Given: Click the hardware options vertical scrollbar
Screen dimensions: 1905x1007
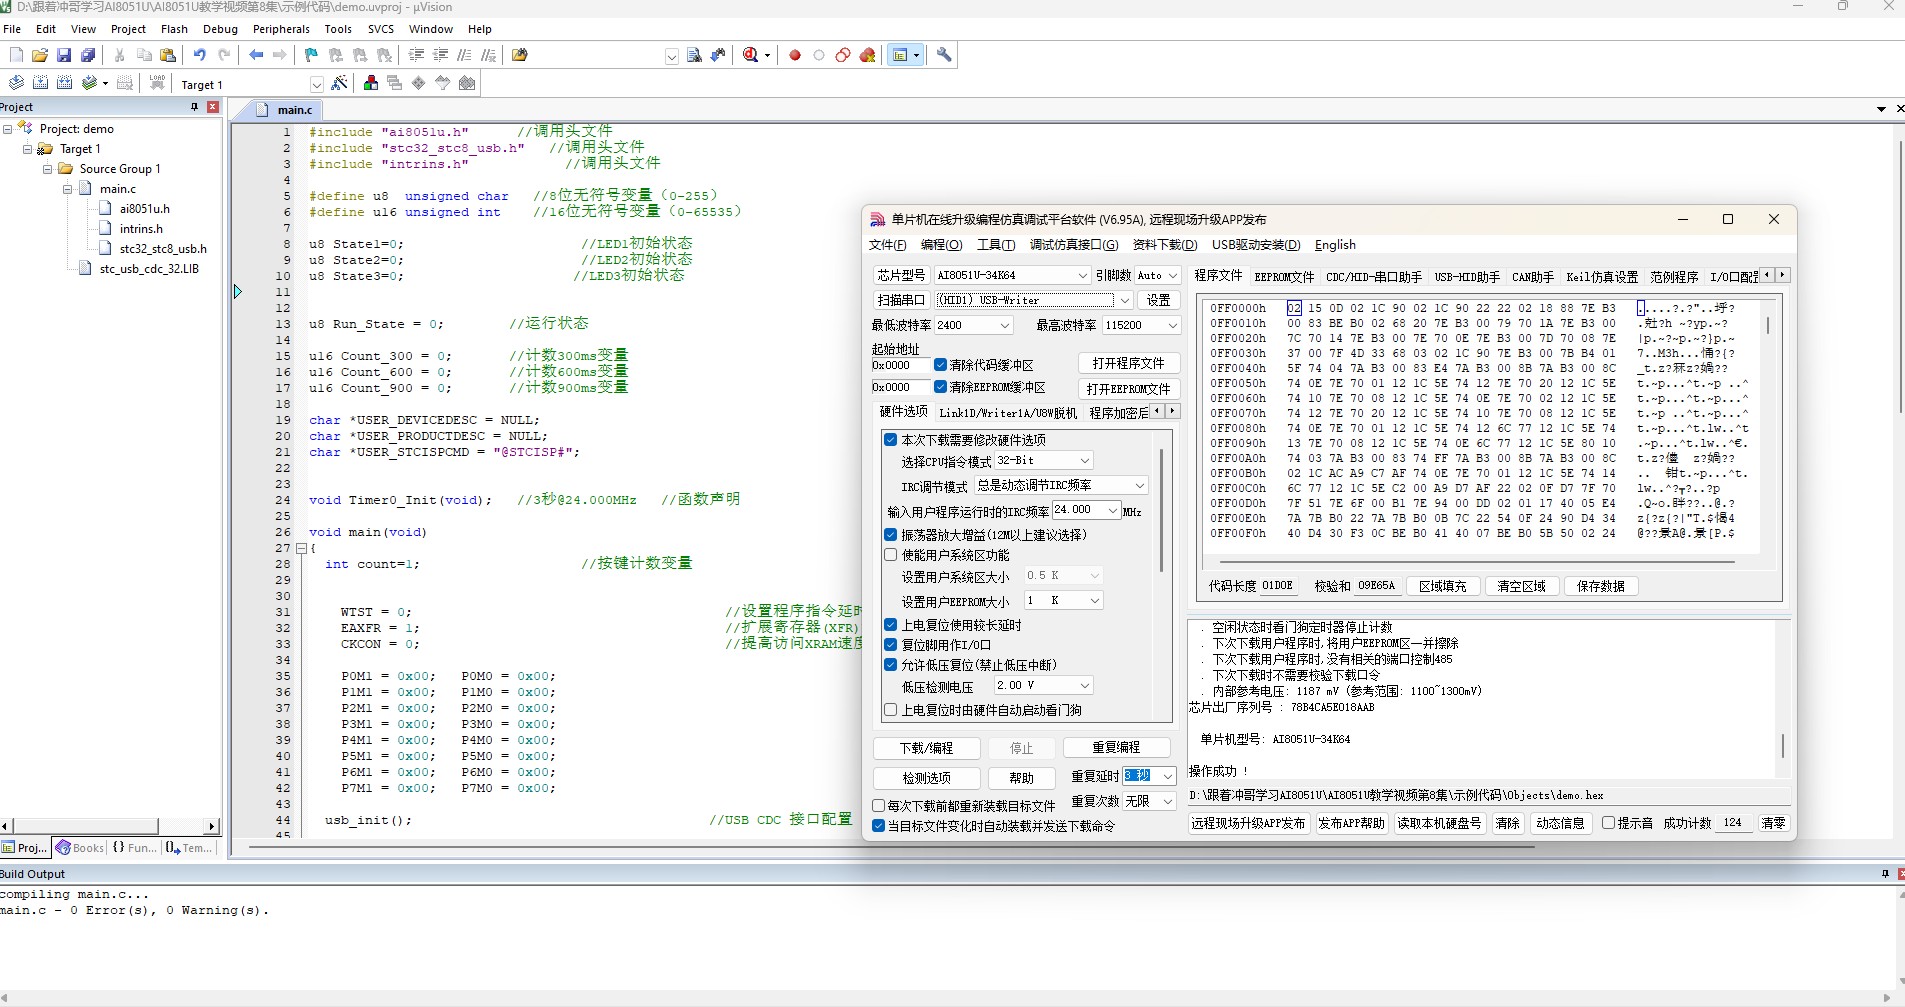Looking at the screenshot, I should [1161, 510].
